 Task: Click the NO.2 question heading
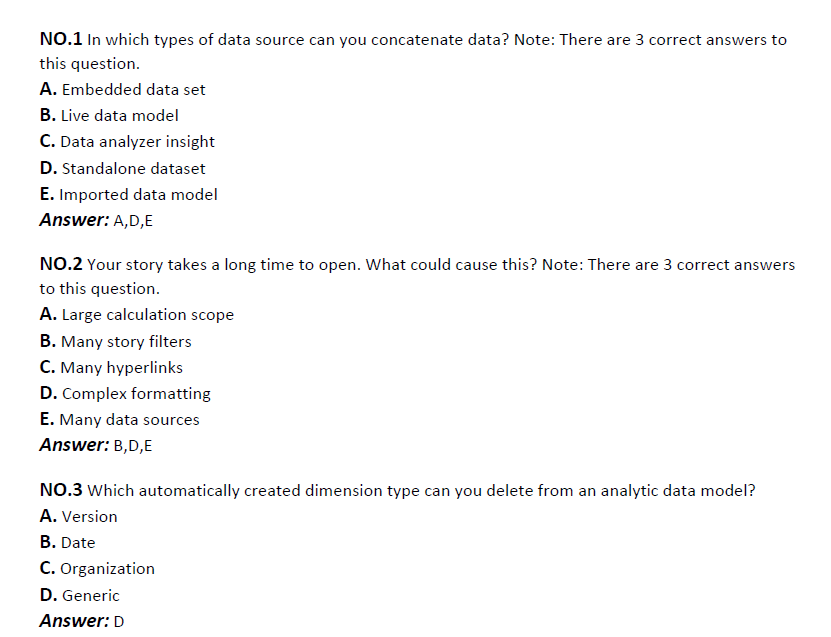point(61,264)
